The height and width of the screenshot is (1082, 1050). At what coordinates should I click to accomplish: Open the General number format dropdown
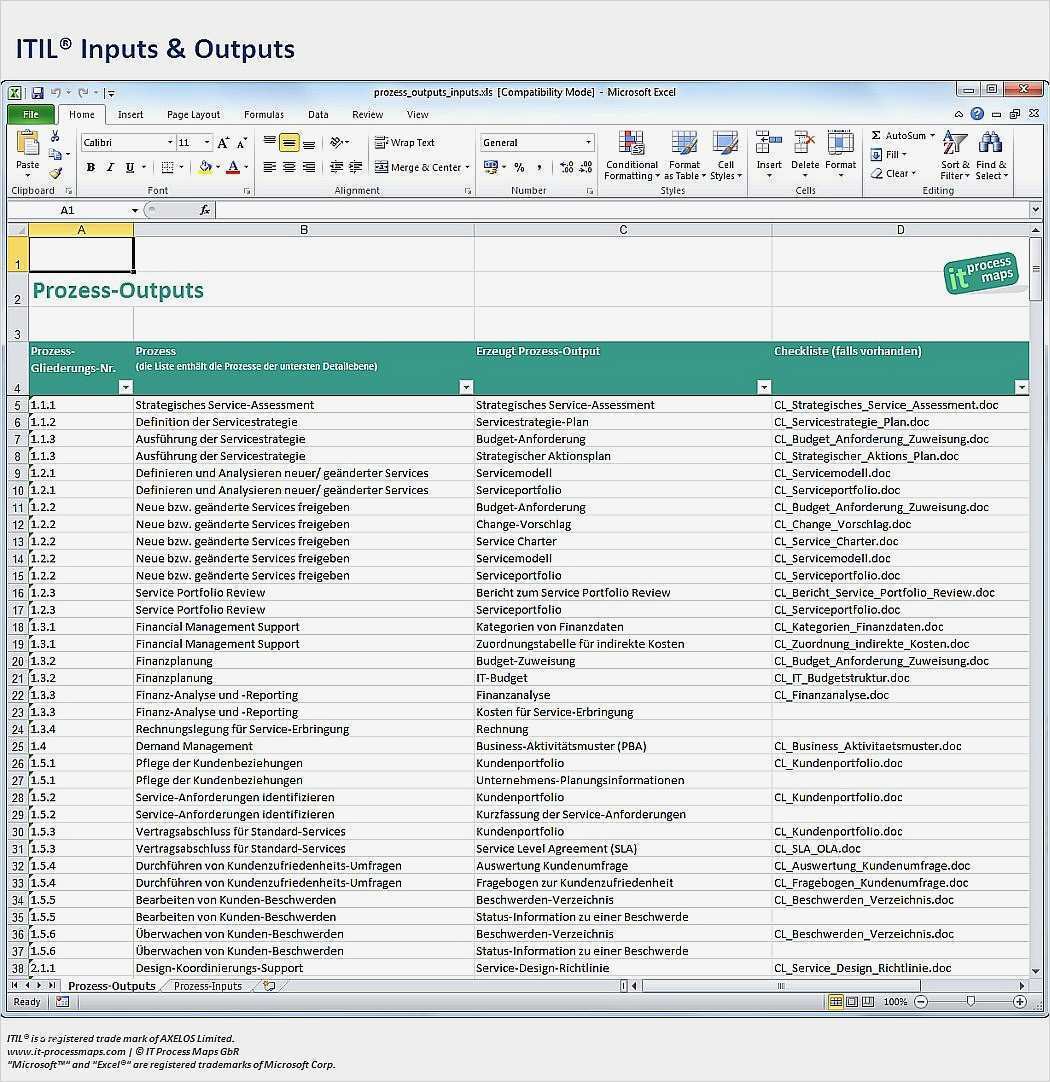click(x=588, y=143)
